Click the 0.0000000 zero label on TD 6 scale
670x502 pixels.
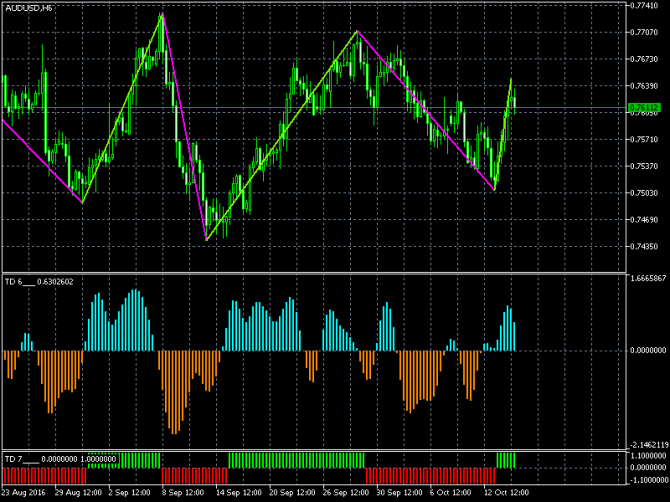pos(648,350)
